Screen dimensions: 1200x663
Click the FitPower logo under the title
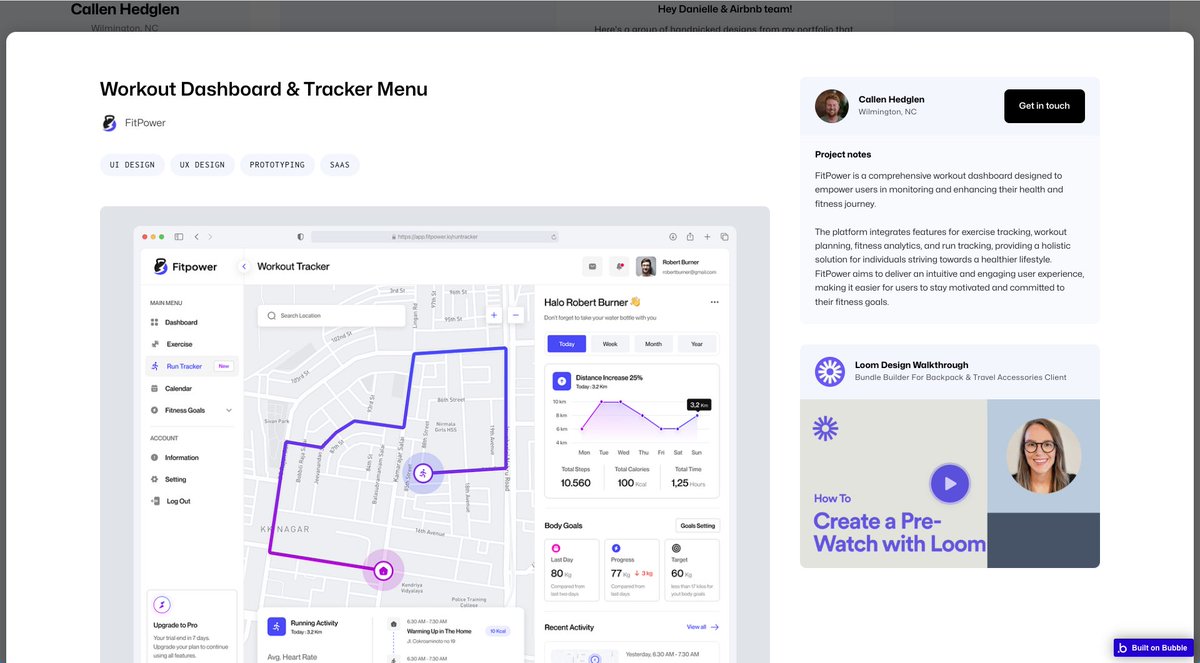110,123
